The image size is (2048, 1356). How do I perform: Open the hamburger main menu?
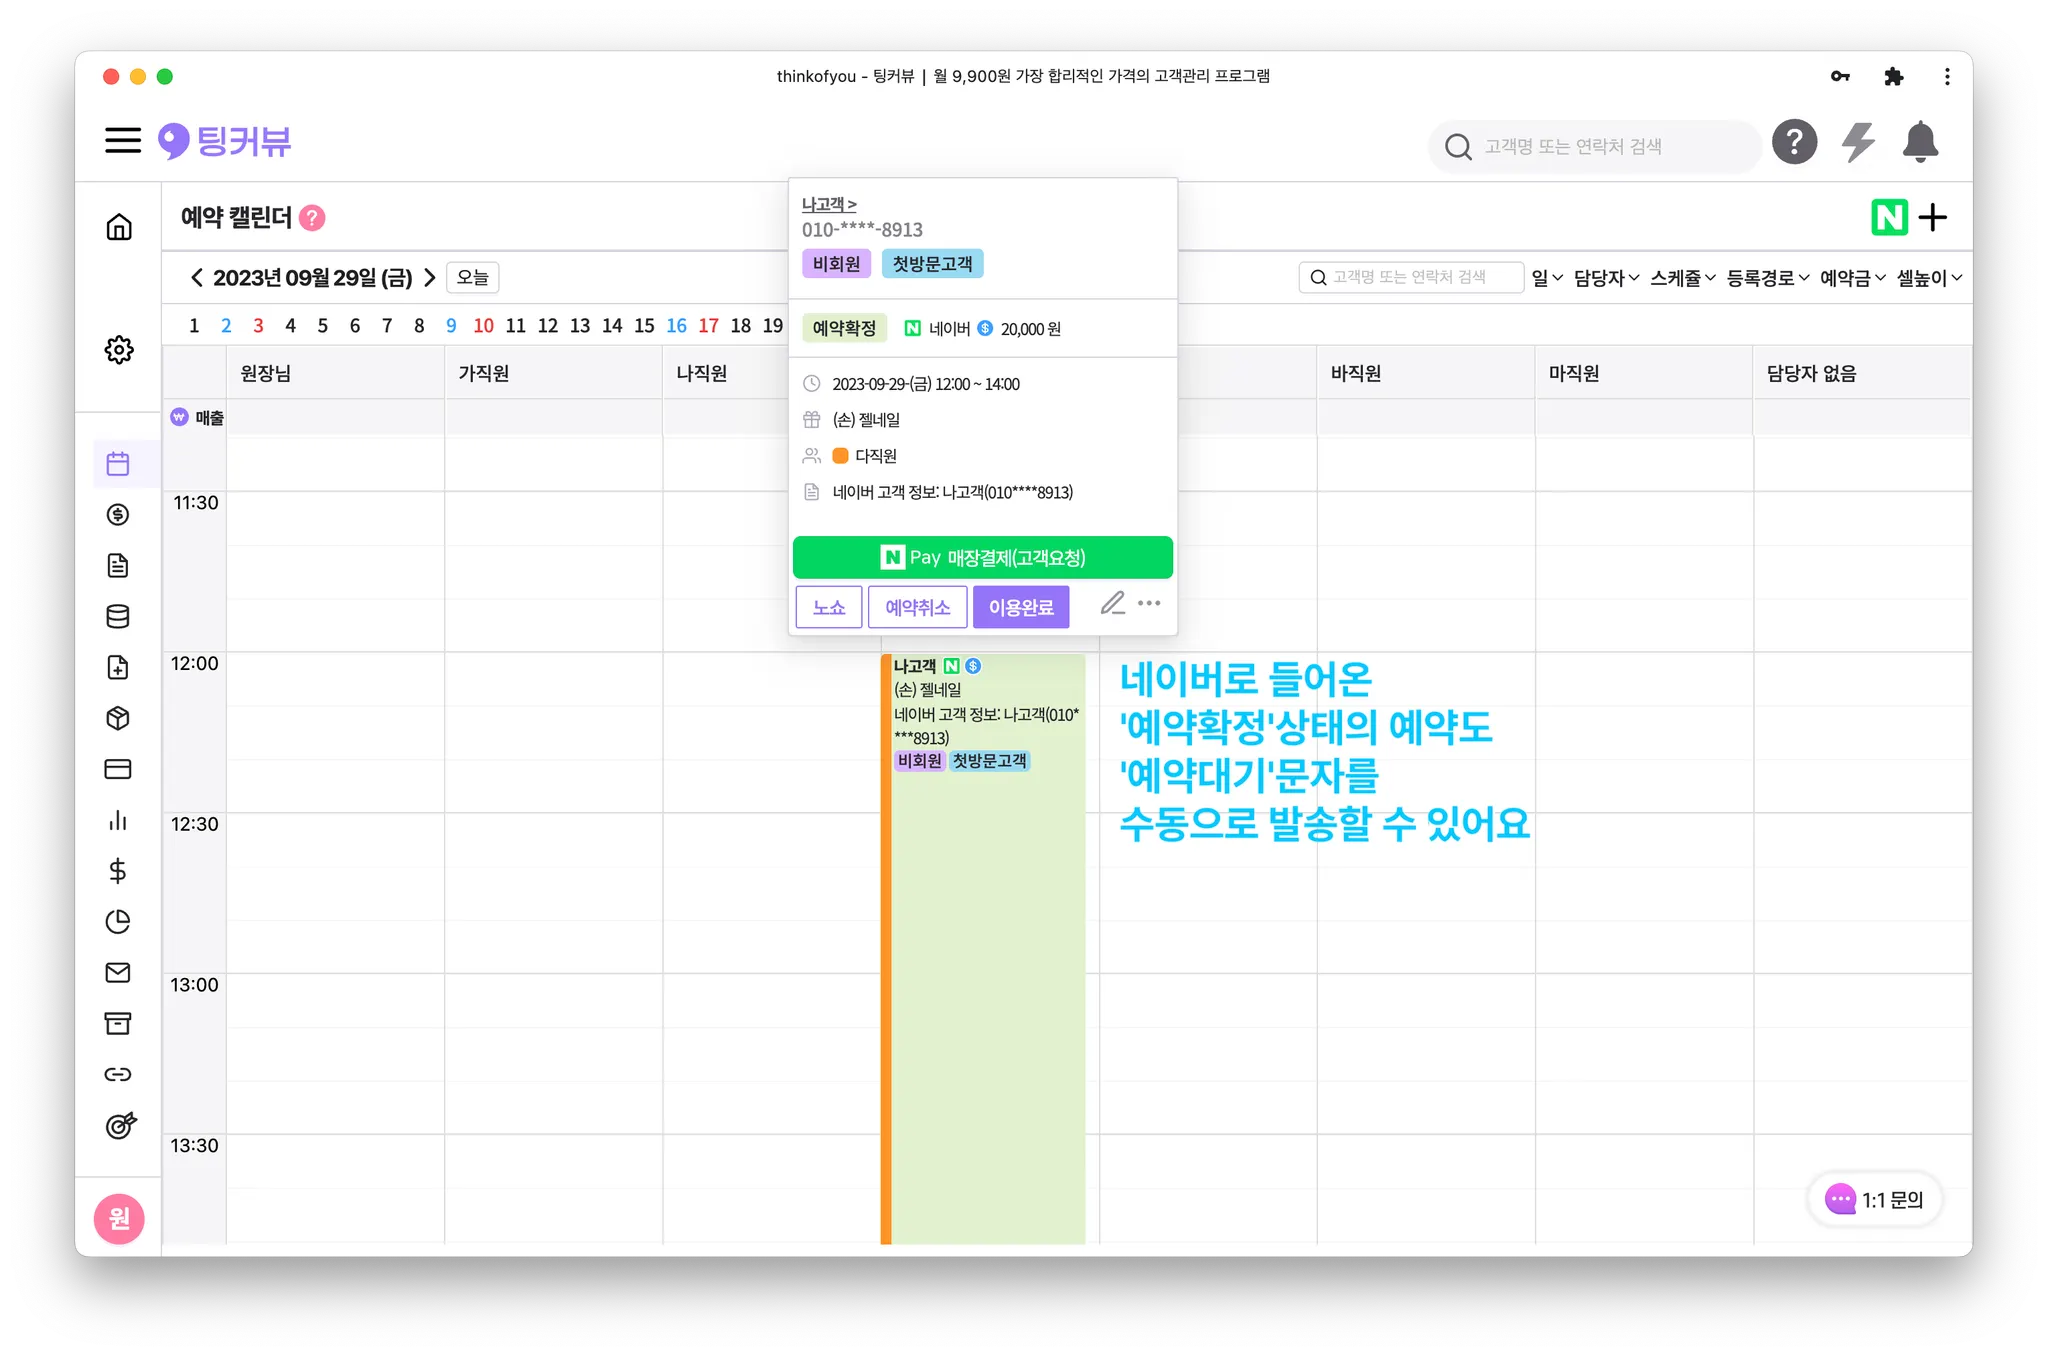pos(123,140)
